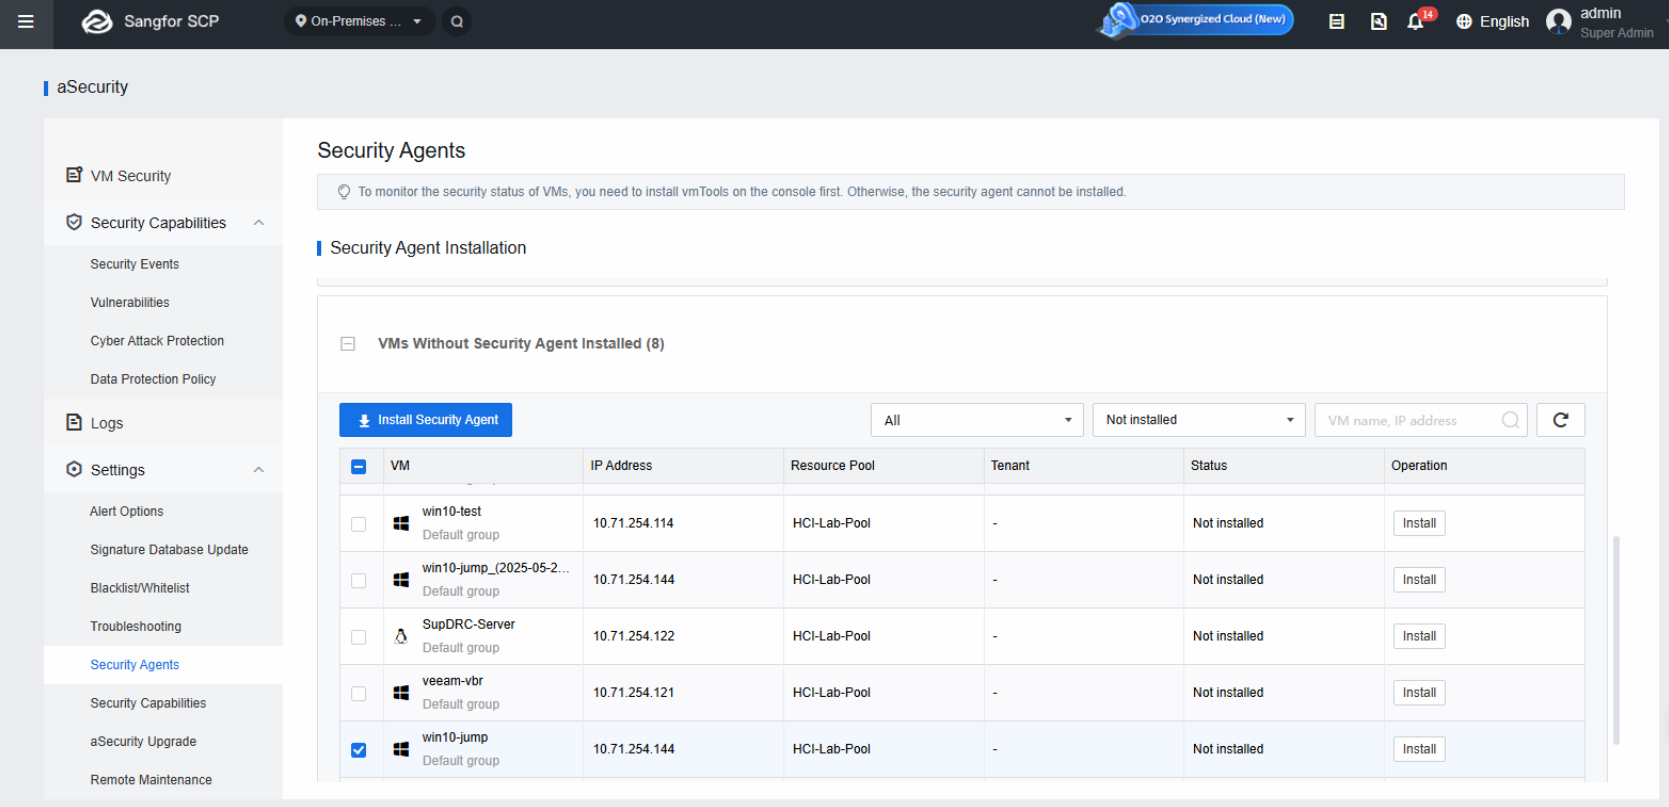Open Security Events page

(x=135, y=264)
